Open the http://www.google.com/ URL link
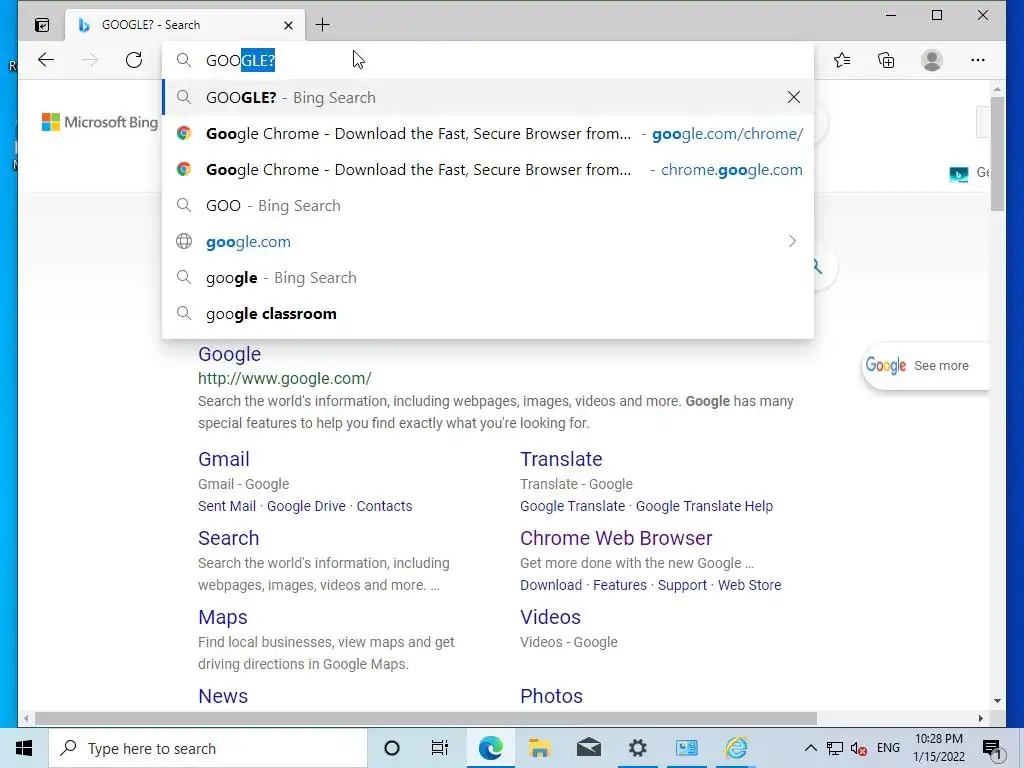Screen dimensions: 1024x768 [285, 378]
